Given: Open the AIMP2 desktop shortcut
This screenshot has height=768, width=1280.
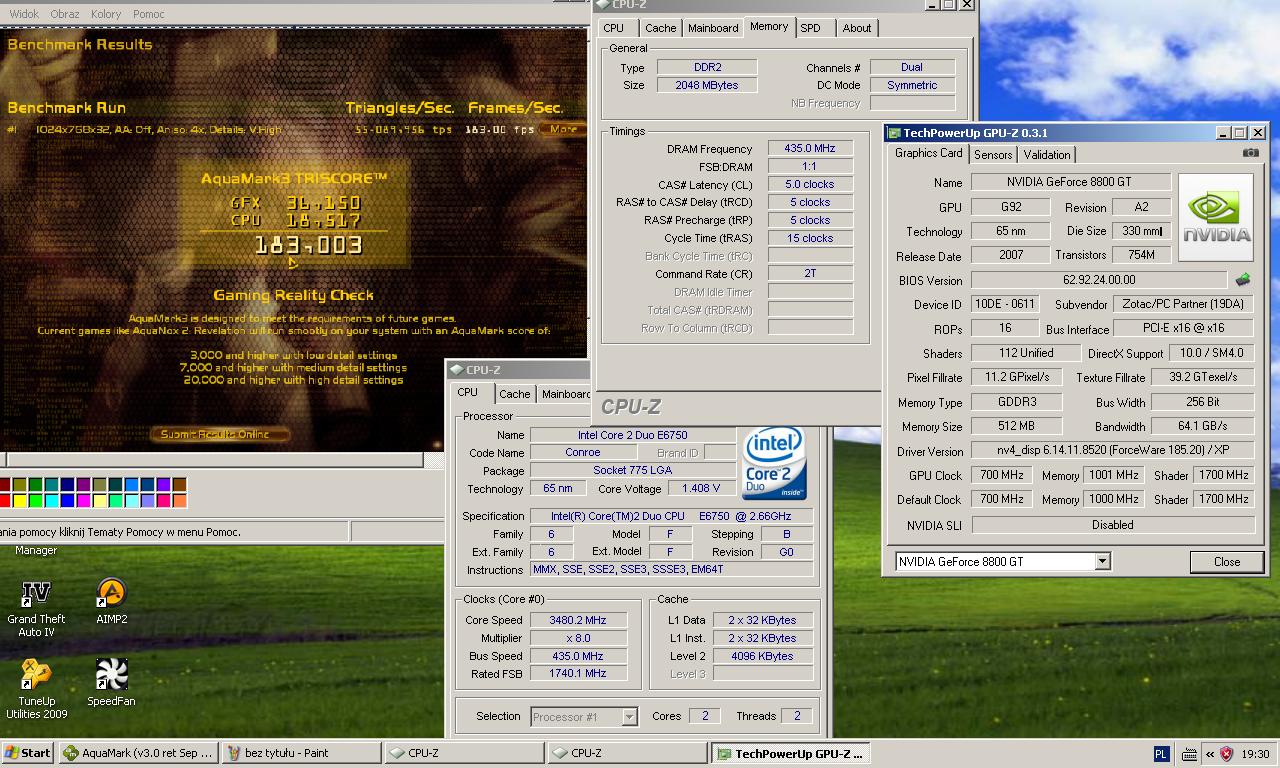Looking at the screenshot, I should pos(111,601).
